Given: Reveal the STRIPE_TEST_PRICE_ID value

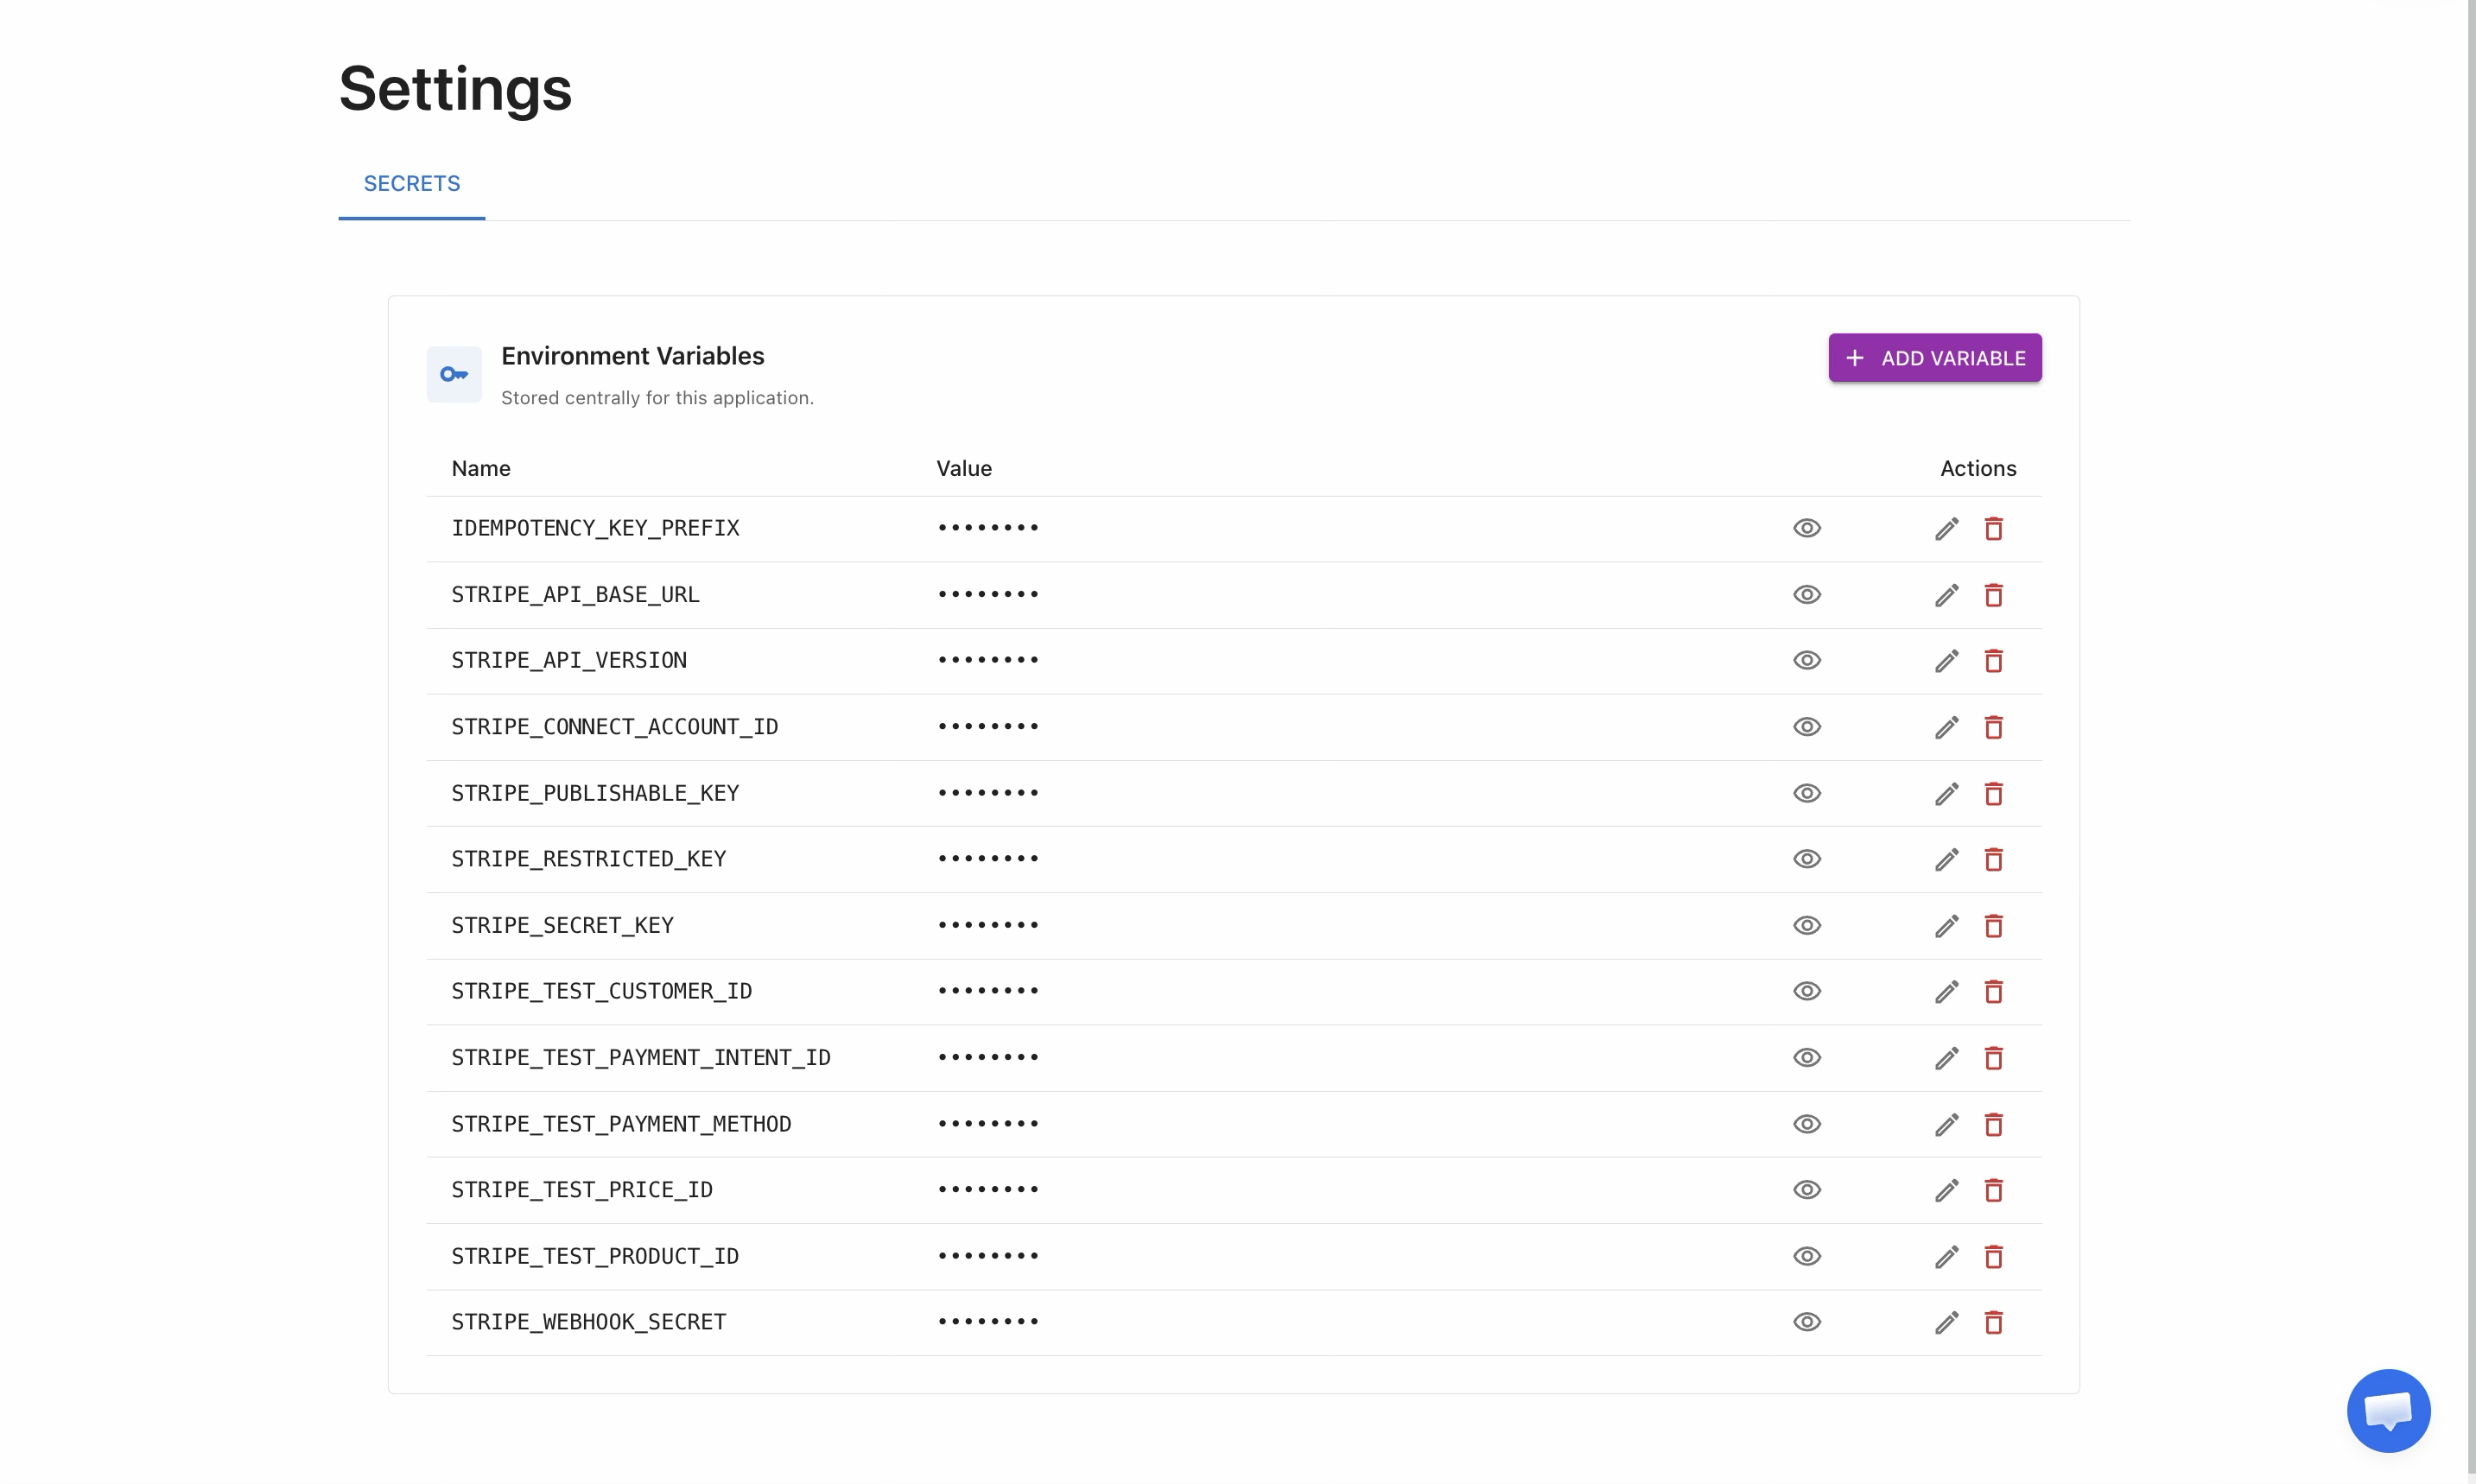Looking at the screenshot, I should click(1806, 1190).
